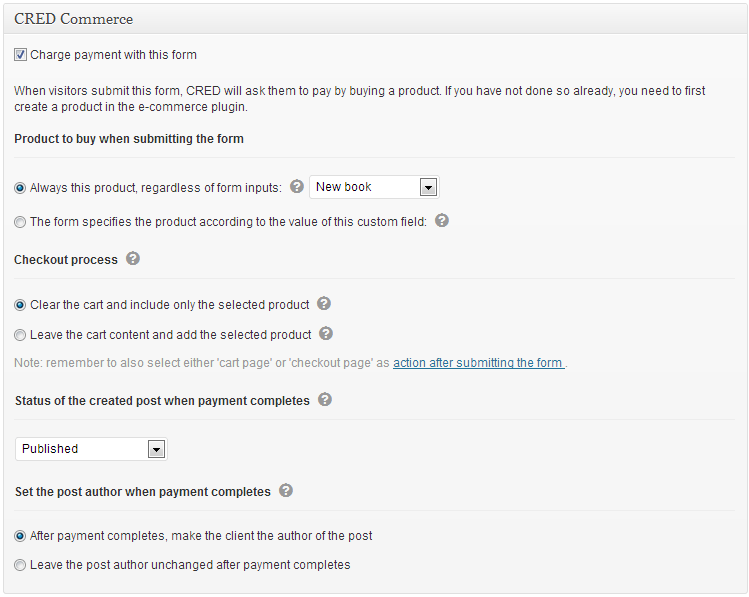The image size is (749, 597).
Task: Open the 'New book' product dropdown
Action: coord(374,187)
